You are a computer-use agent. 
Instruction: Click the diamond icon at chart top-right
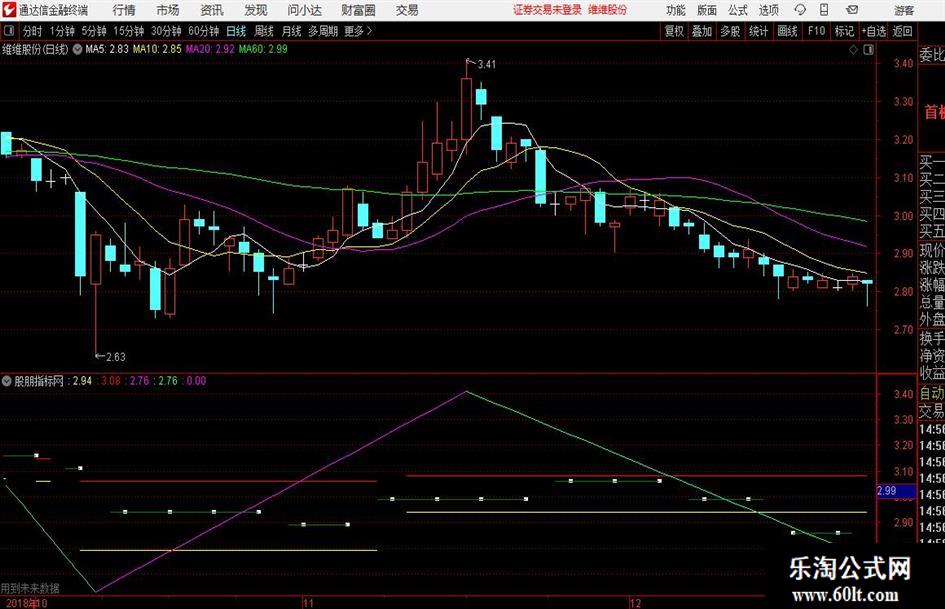pyautogui.click(x=853, y=49)
